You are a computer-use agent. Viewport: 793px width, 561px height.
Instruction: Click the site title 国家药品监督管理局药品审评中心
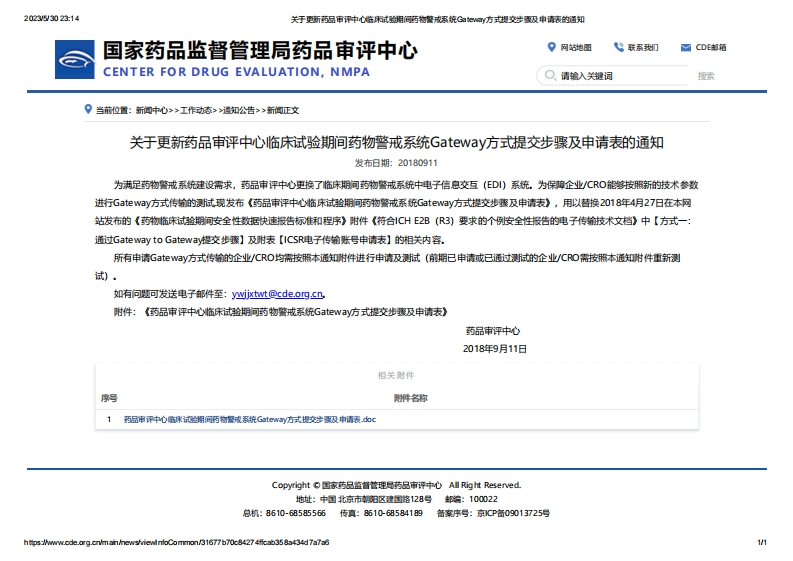point(260,50)
